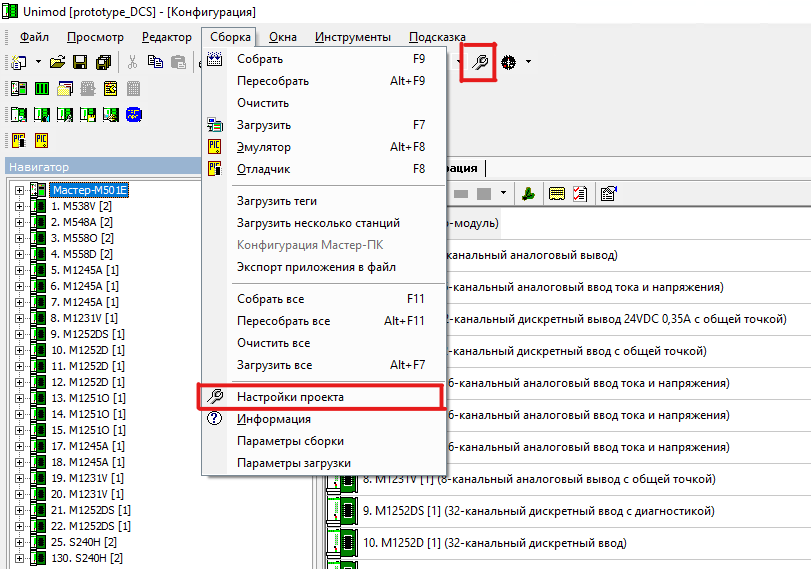Expand the 1. M538V [2] node
The image size is (811, 569).
pyautogui.click(x=19, y=206)
